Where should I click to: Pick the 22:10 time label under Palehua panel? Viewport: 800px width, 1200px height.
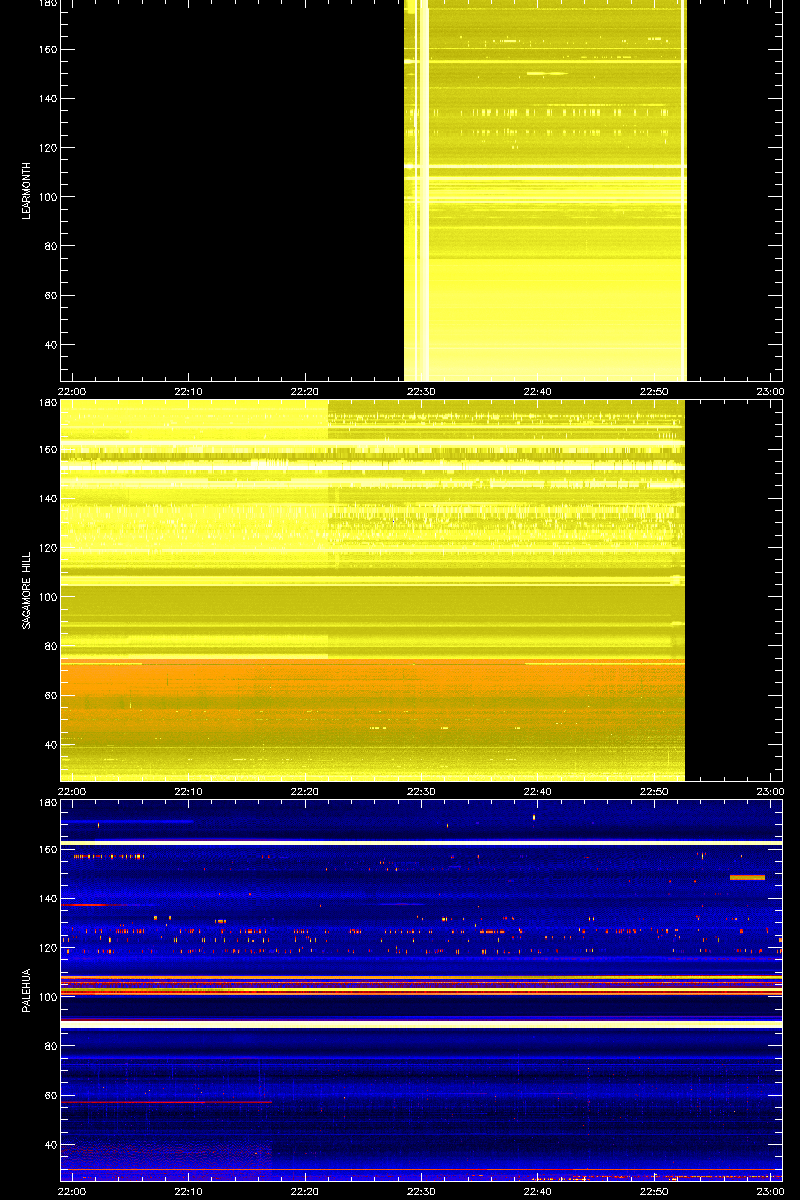189,1192
